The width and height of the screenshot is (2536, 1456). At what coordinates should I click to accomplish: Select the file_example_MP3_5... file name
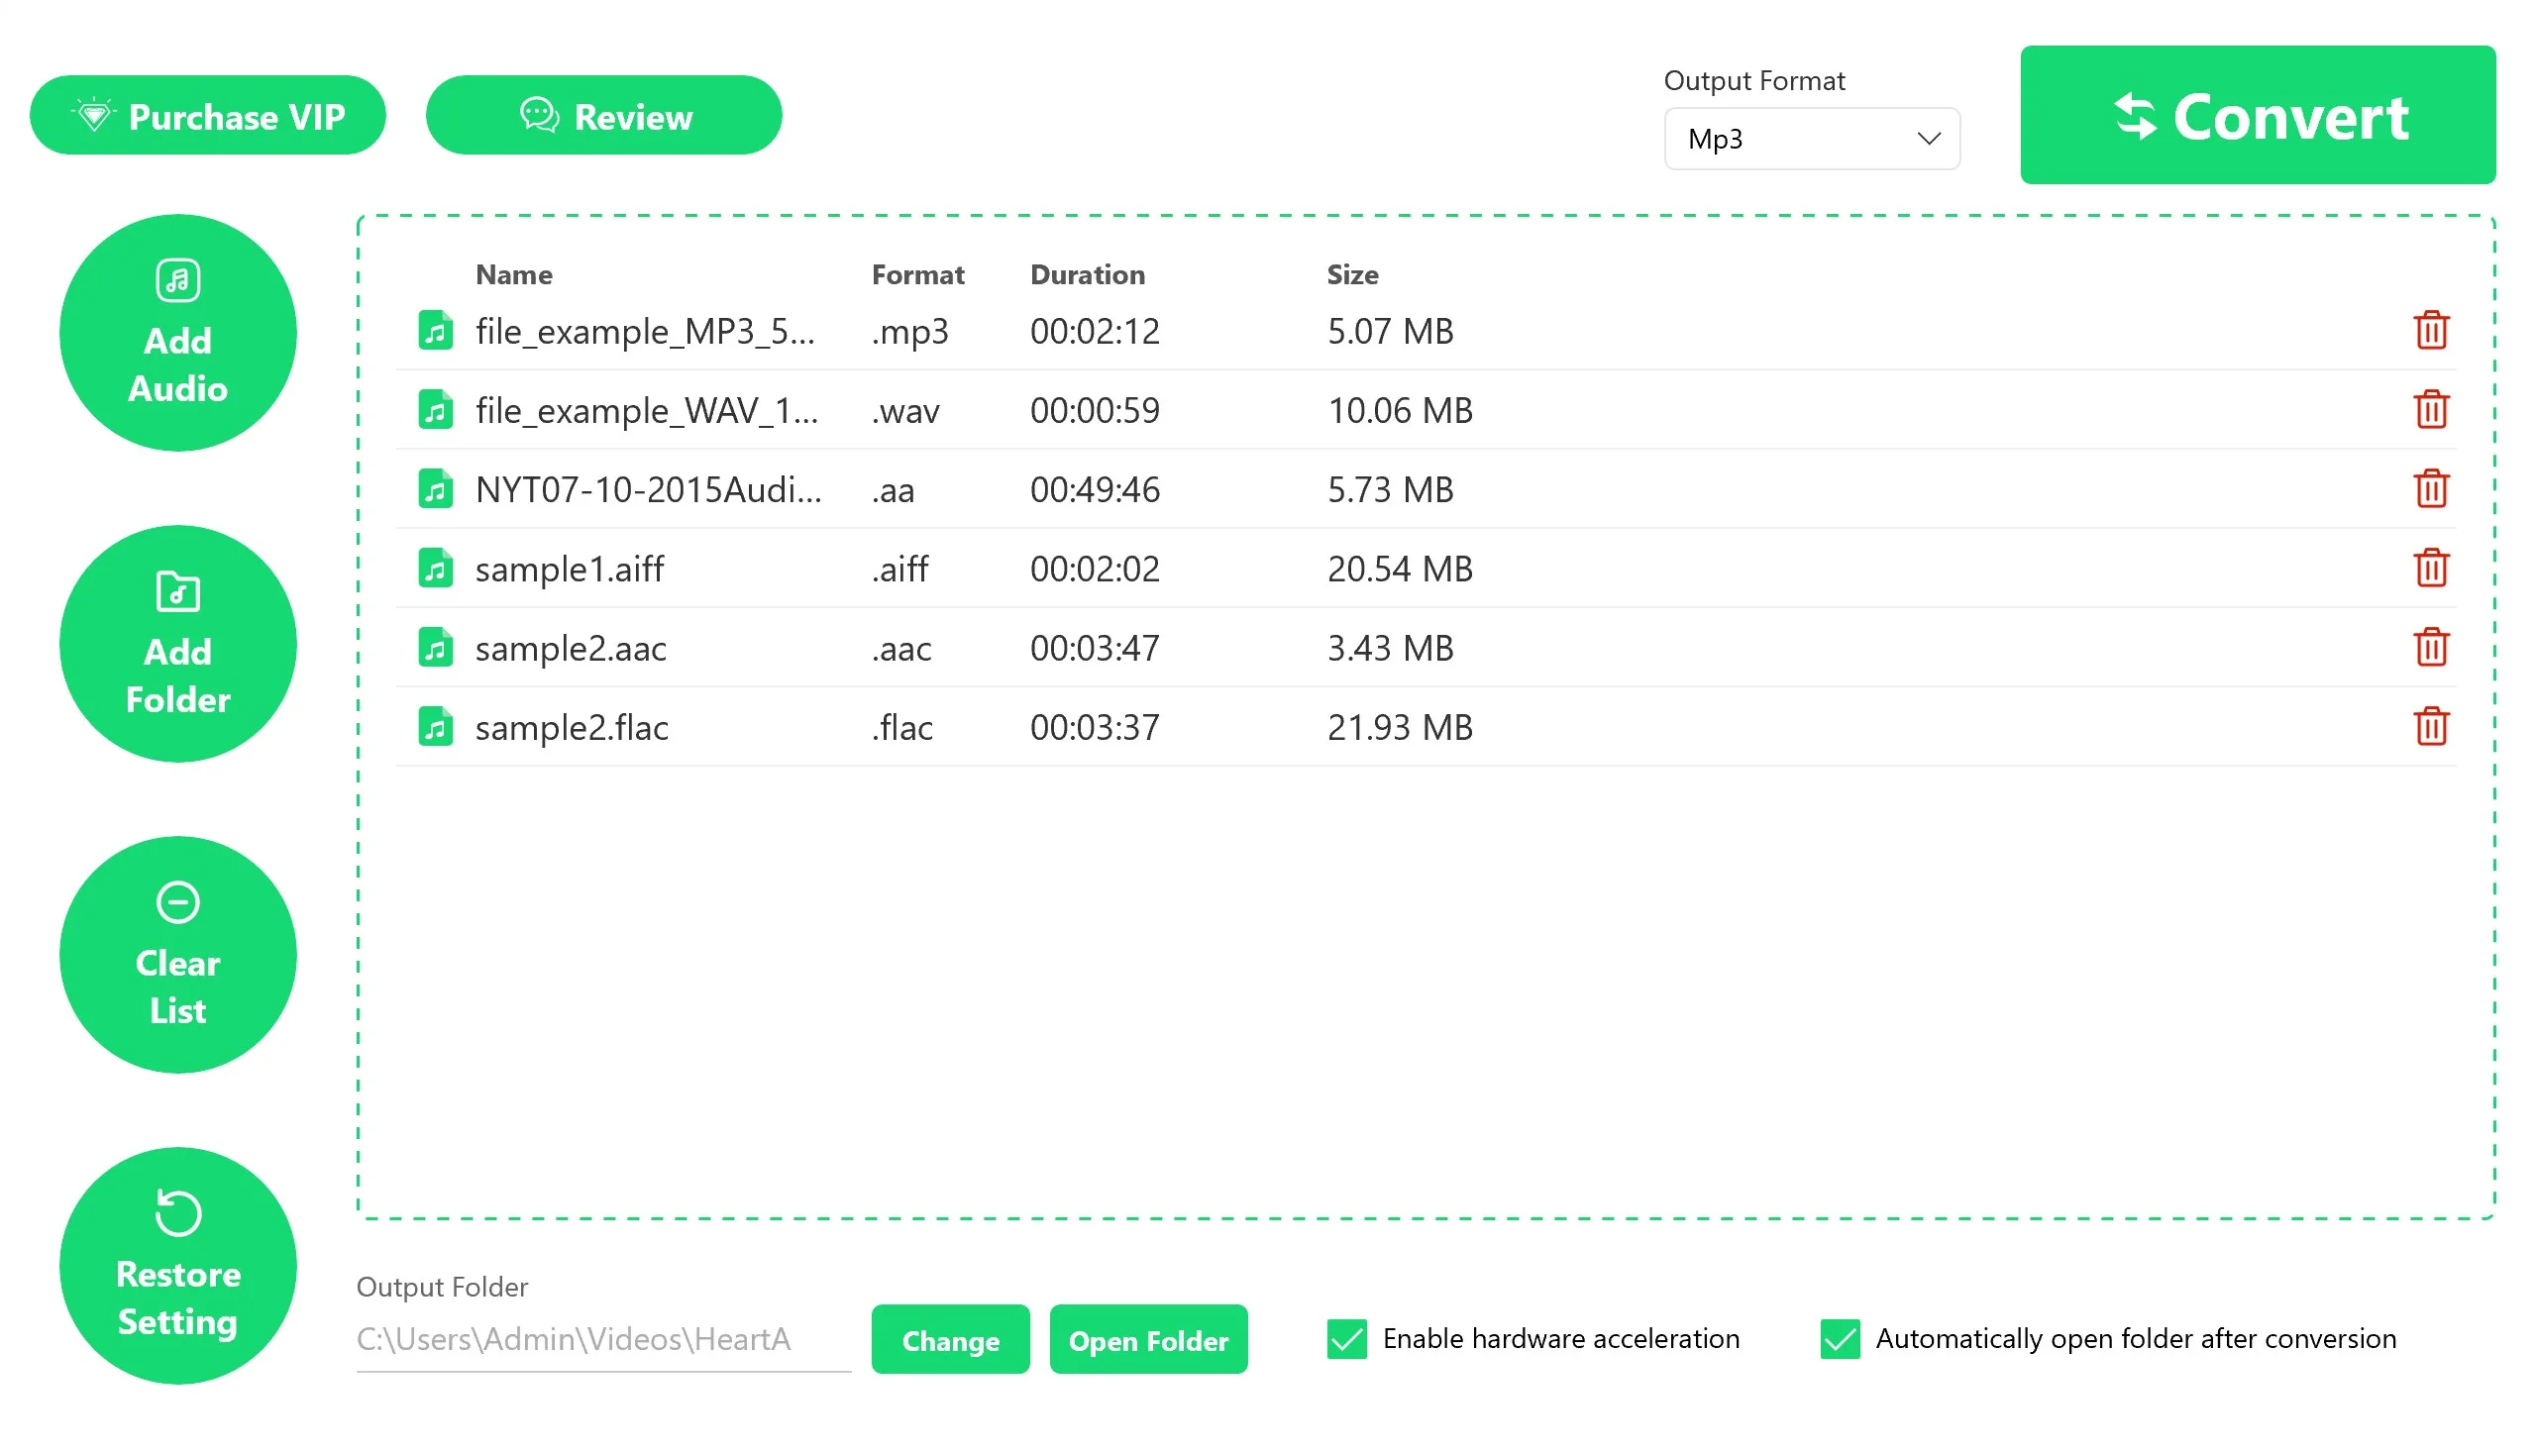pos(645,331)
